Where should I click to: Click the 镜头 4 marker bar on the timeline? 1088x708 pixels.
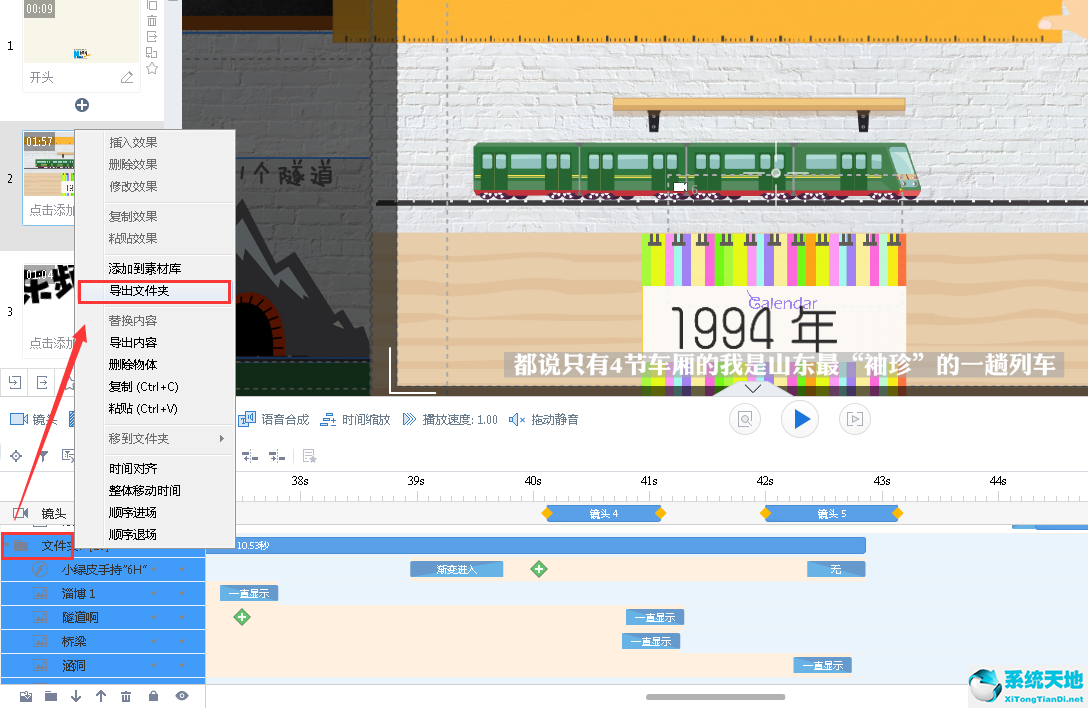603,513
